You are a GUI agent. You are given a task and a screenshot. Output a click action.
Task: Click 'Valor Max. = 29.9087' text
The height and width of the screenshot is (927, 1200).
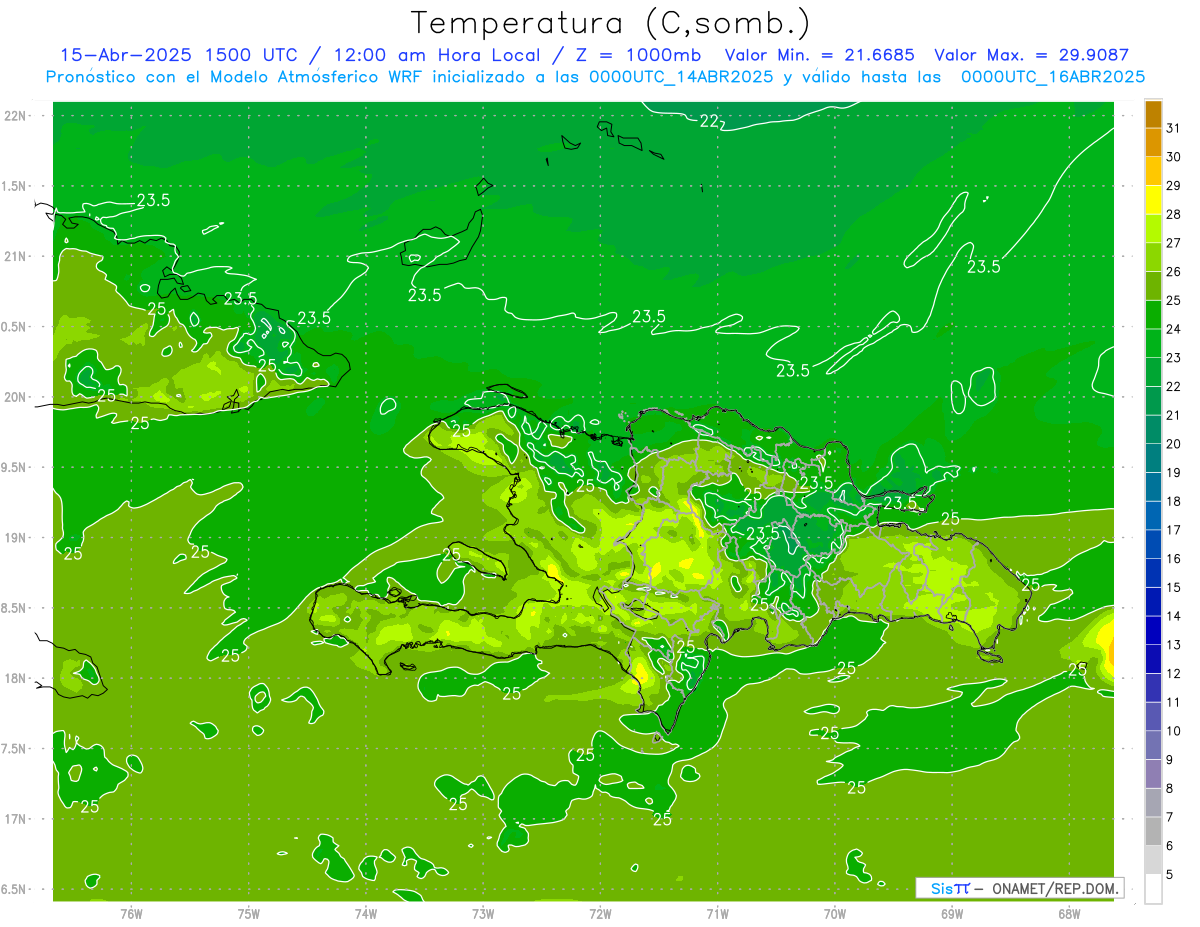1031,55
